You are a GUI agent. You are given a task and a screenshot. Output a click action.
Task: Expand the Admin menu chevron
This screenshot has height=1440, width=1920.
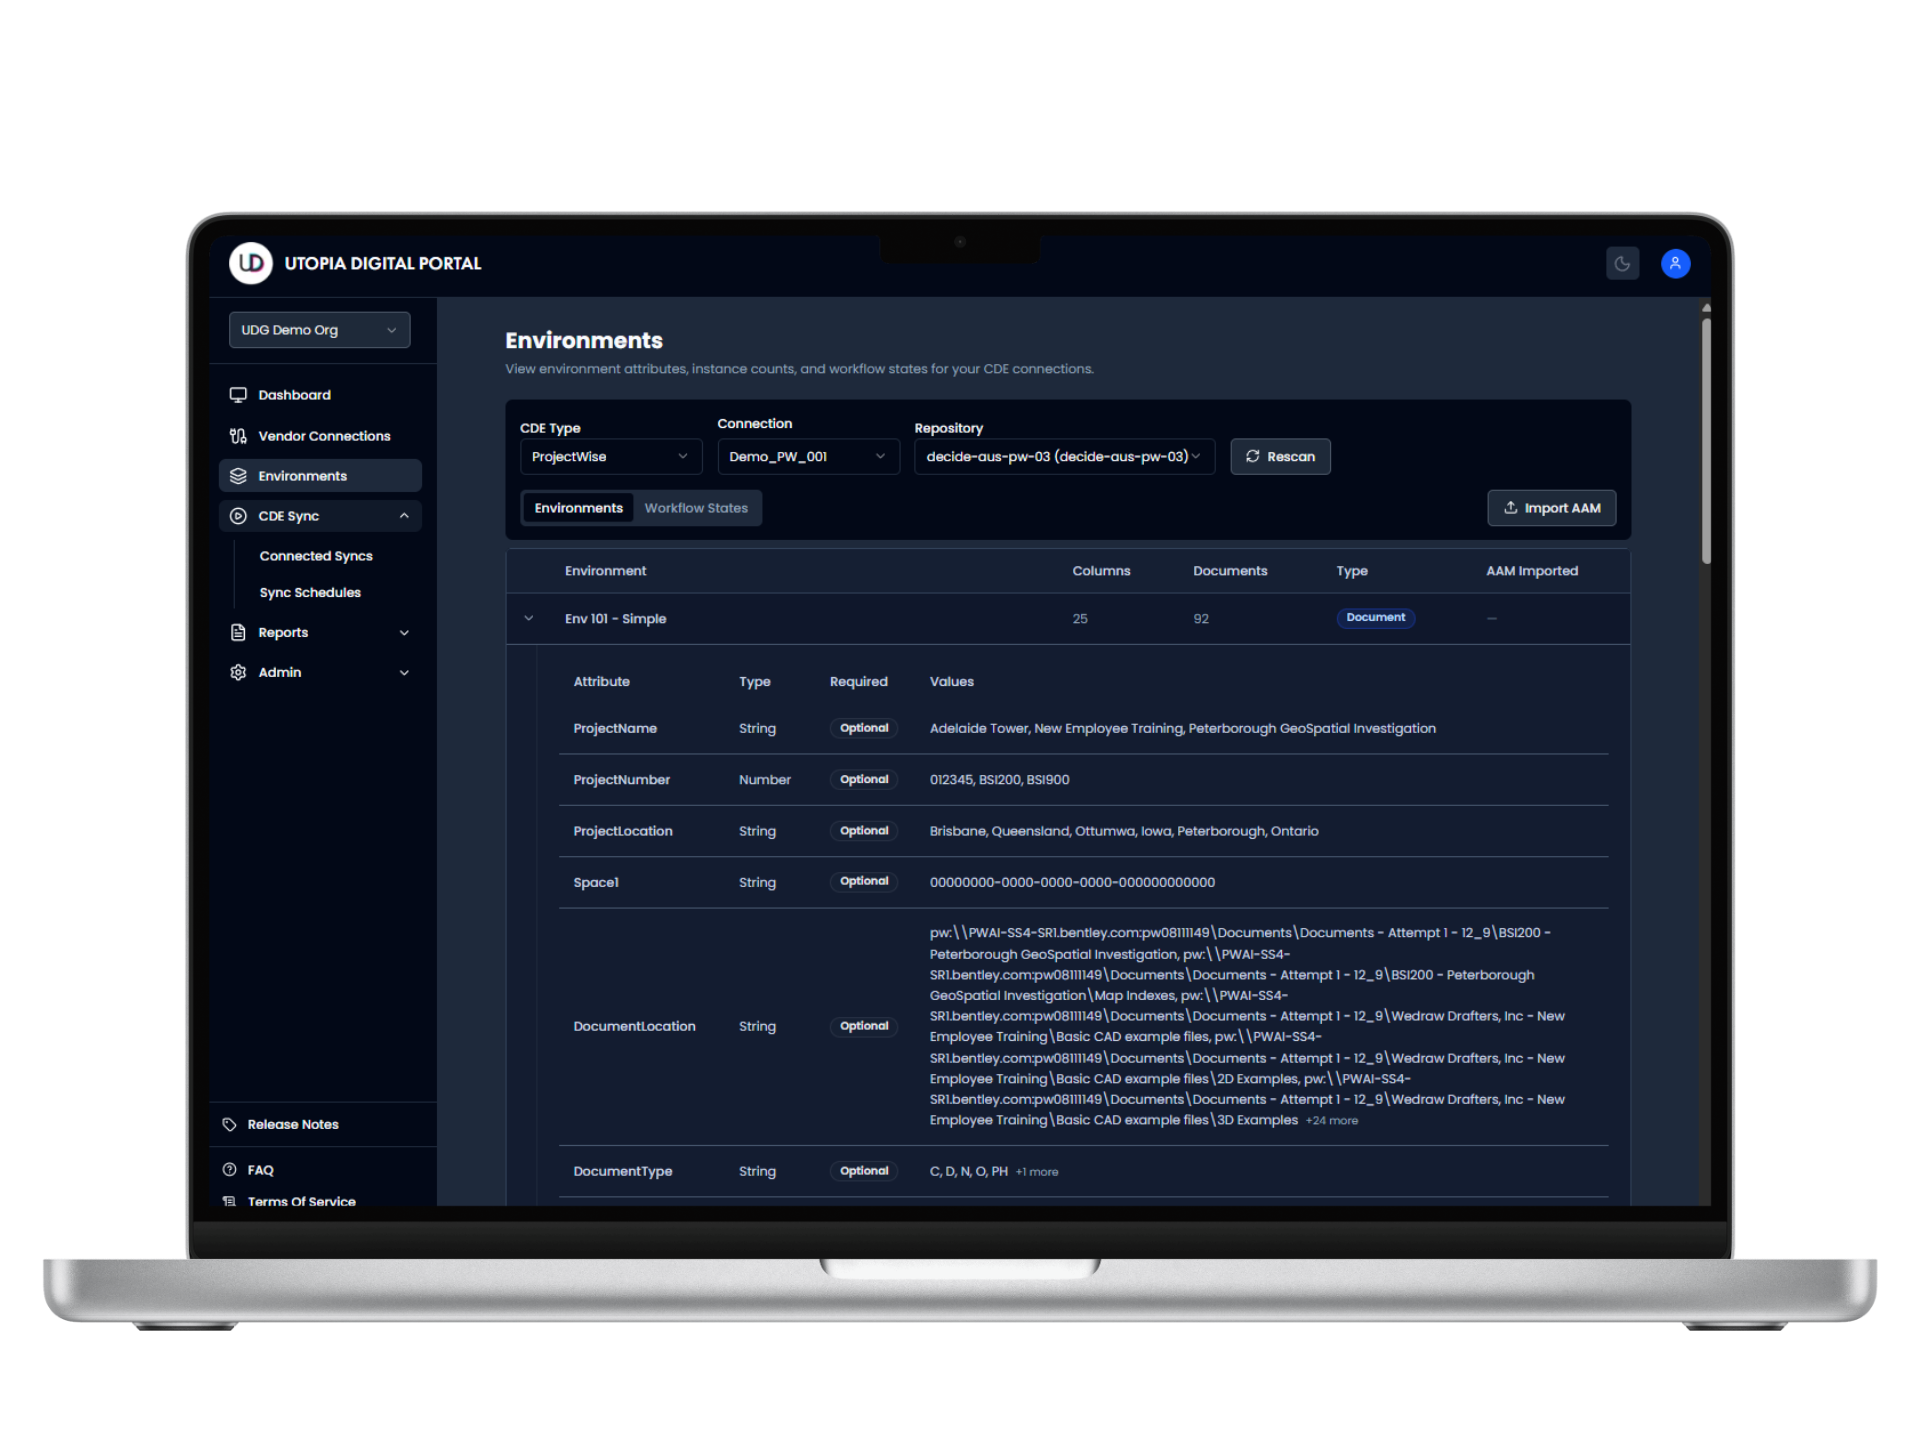404,672
